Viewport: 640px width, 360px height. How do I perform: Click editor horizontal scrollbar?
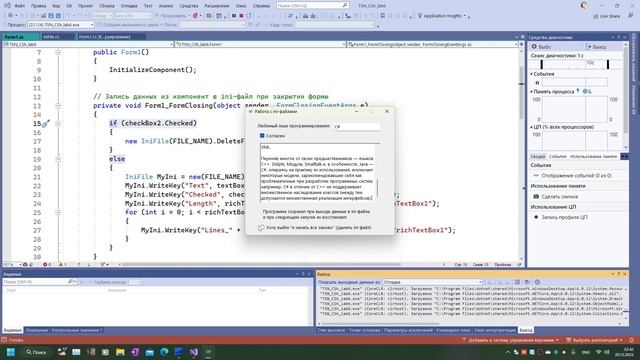coord(261,264)
